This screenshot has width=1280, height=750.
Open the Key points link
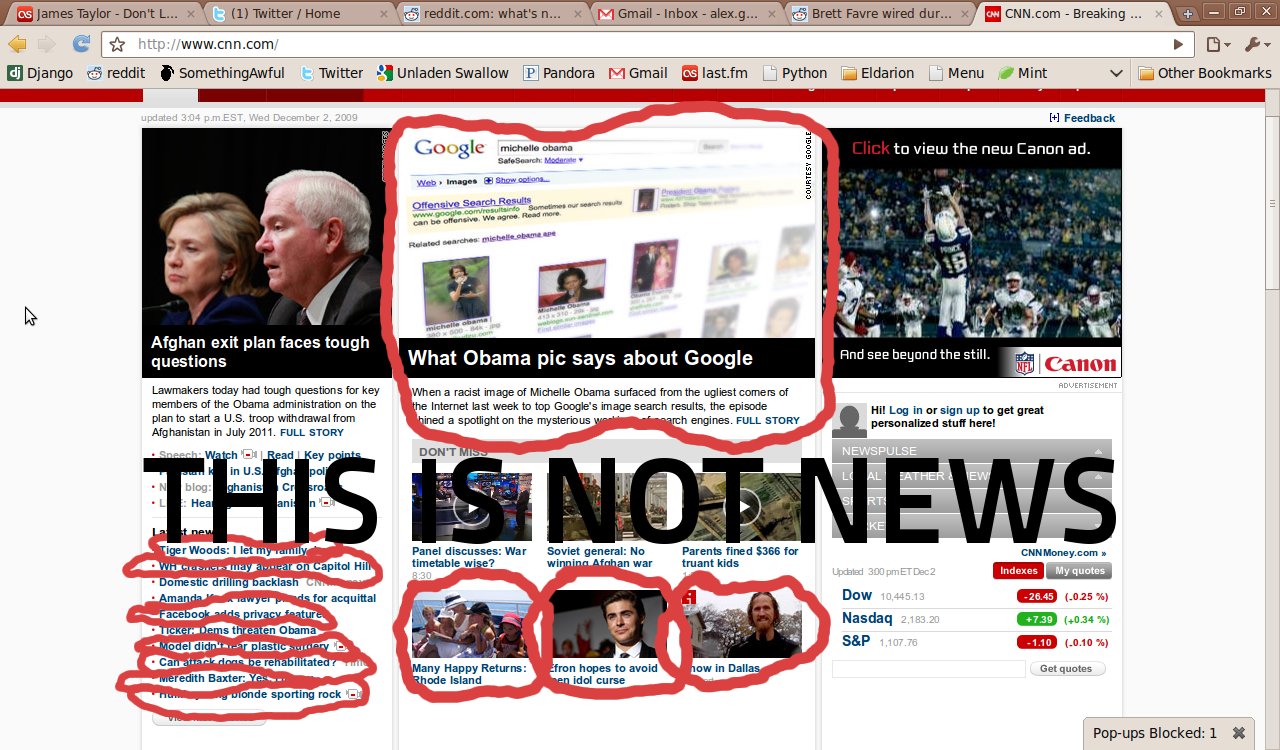332,455
